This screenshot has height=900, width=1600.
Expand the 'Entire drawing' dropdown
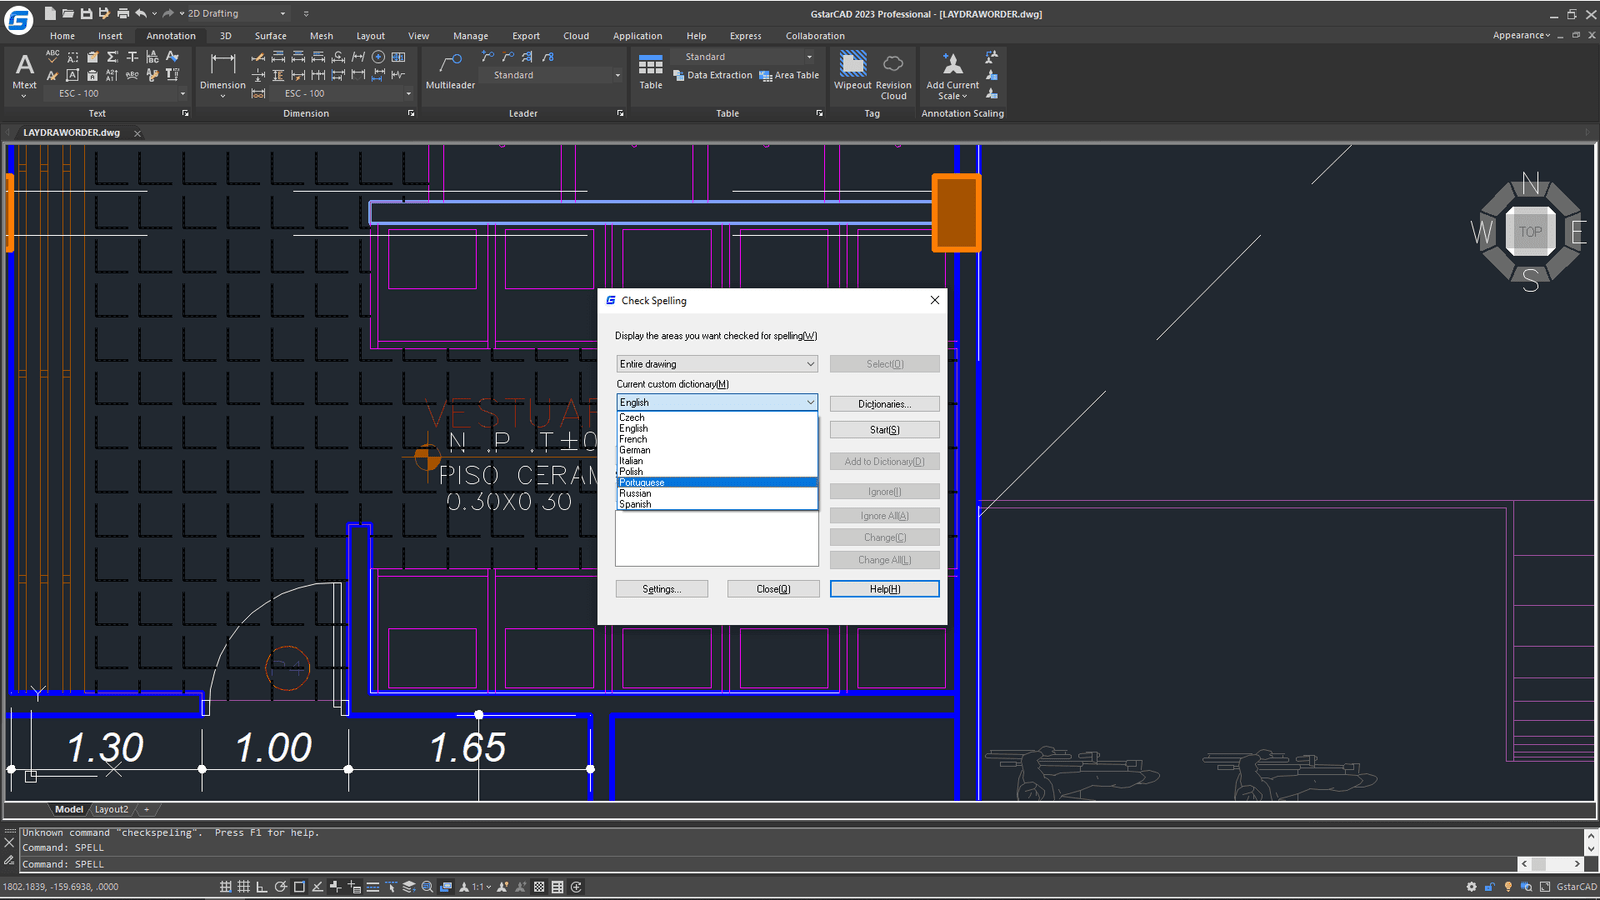pos(810,364)
